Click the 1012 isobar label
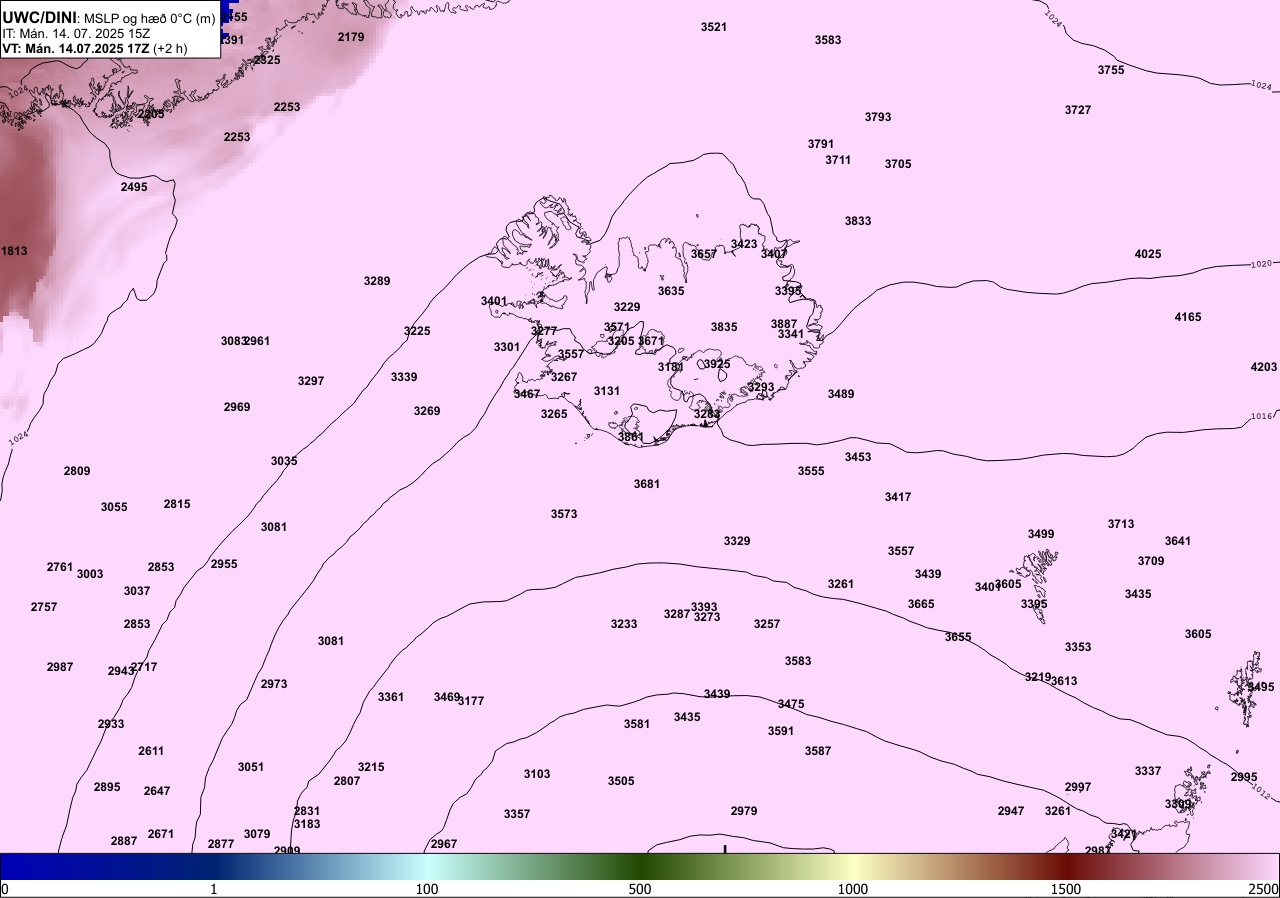This screenshot has height=898, width=1280. click(x=1261, y=794)
